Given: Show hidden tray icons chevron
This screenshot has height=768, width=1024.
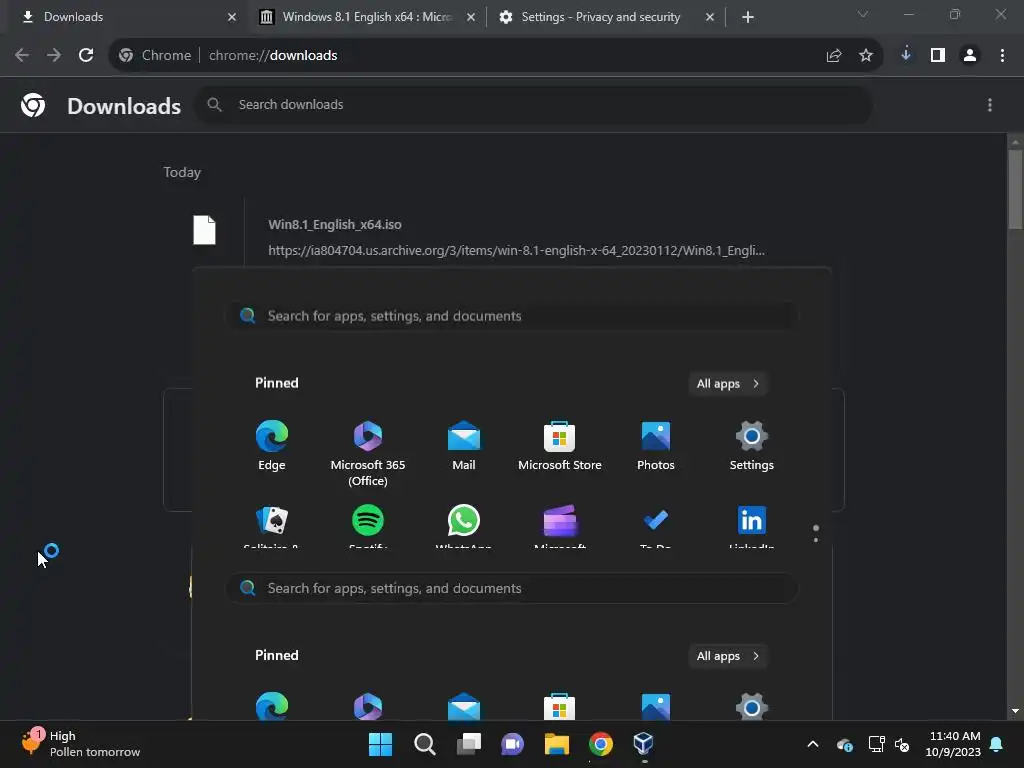Looking at the screenshot, I should [x=813, y=744].
